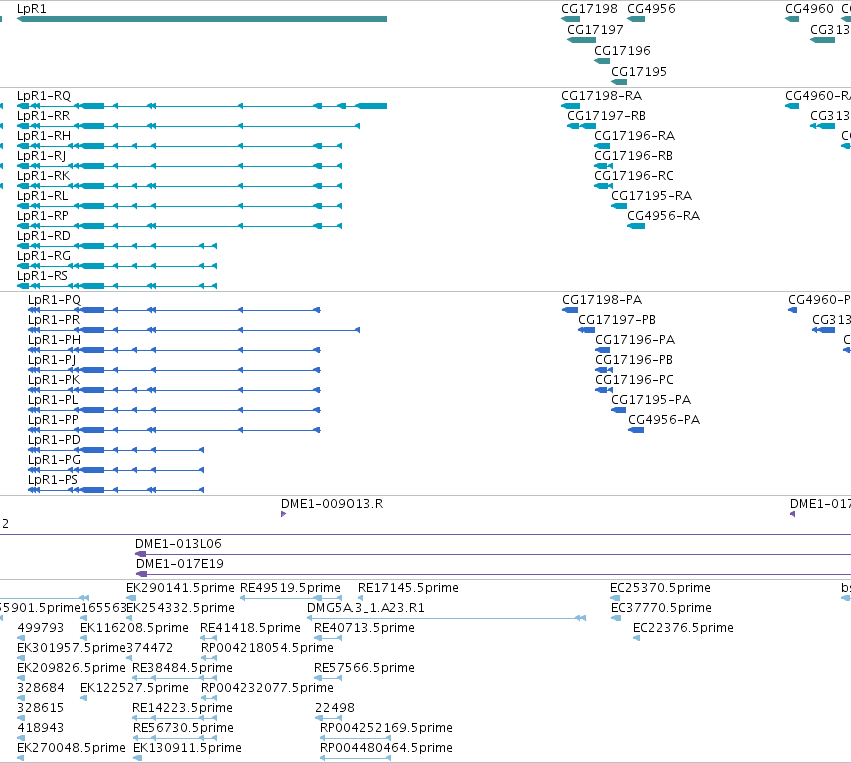Click EST EK130911.5prime
Viewport: 851px width, 763px height.
(x=137, y=758)
